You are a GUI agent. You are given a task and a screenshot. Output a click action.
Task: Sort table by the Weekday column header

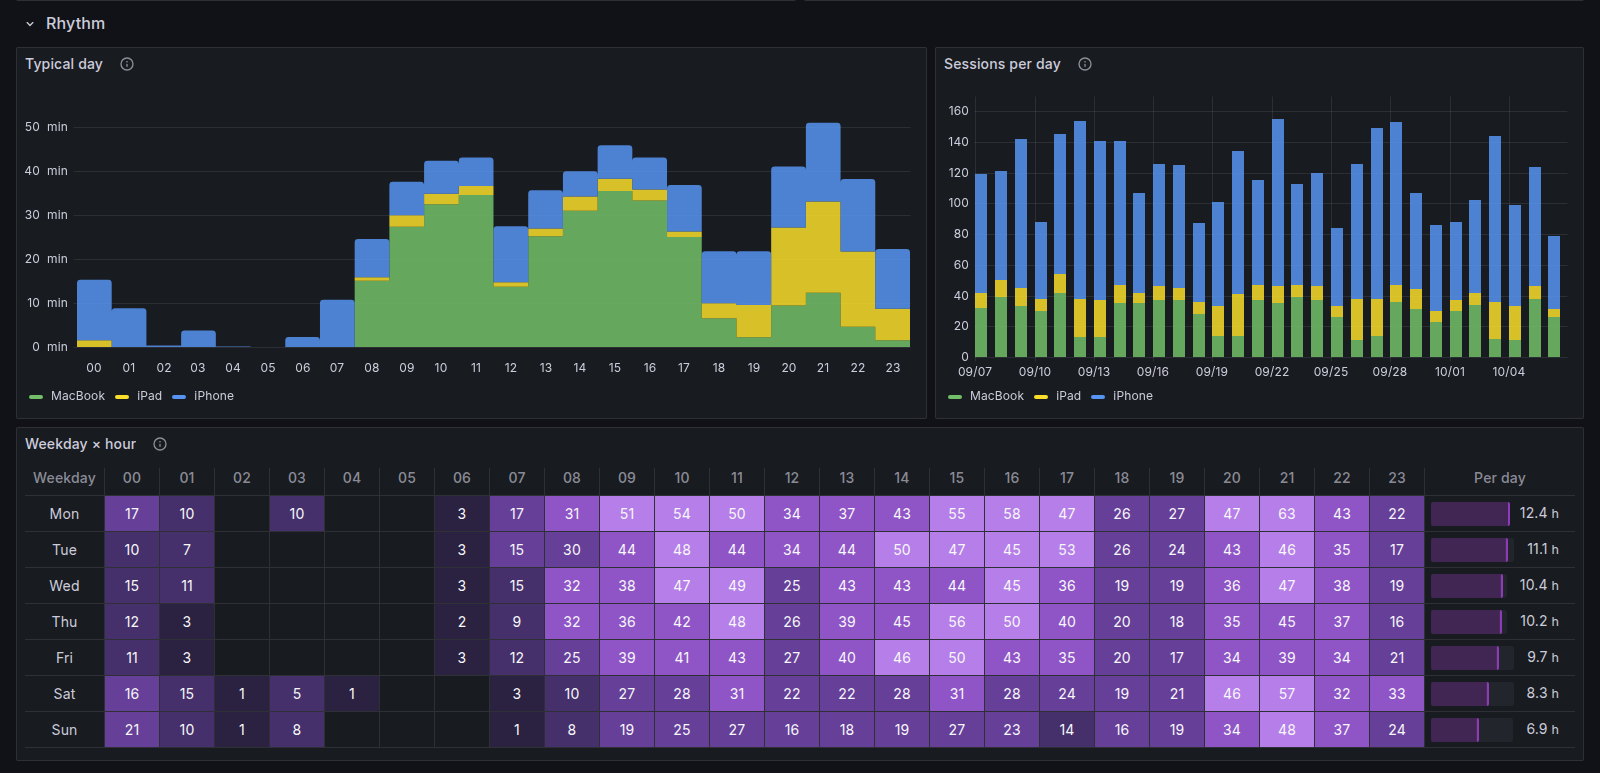pyautogui.click(x=64, y=478)
